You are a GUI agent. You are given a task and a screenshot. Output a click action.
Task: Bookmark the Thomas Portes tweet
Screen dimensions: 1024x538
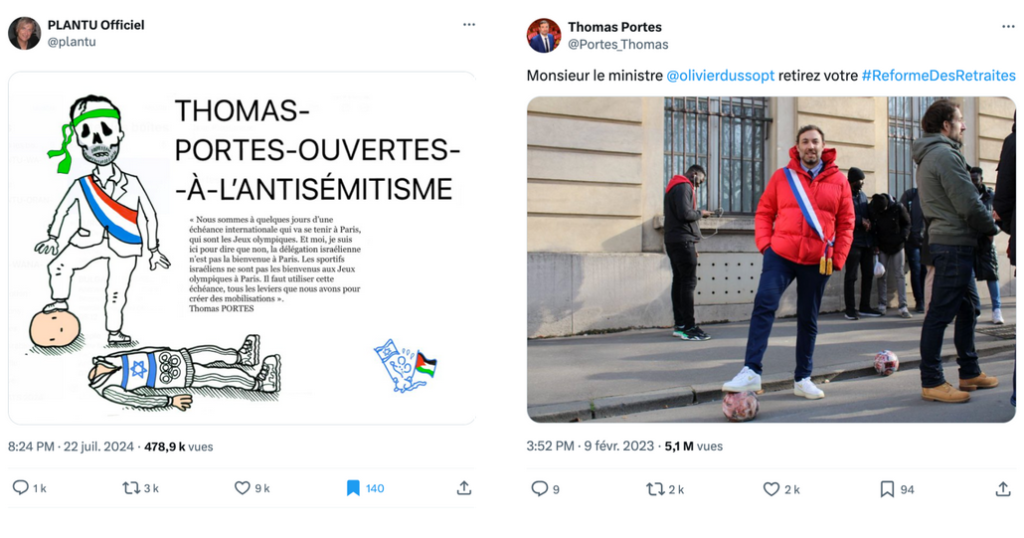pyautogui.click(x=887, y=488)
